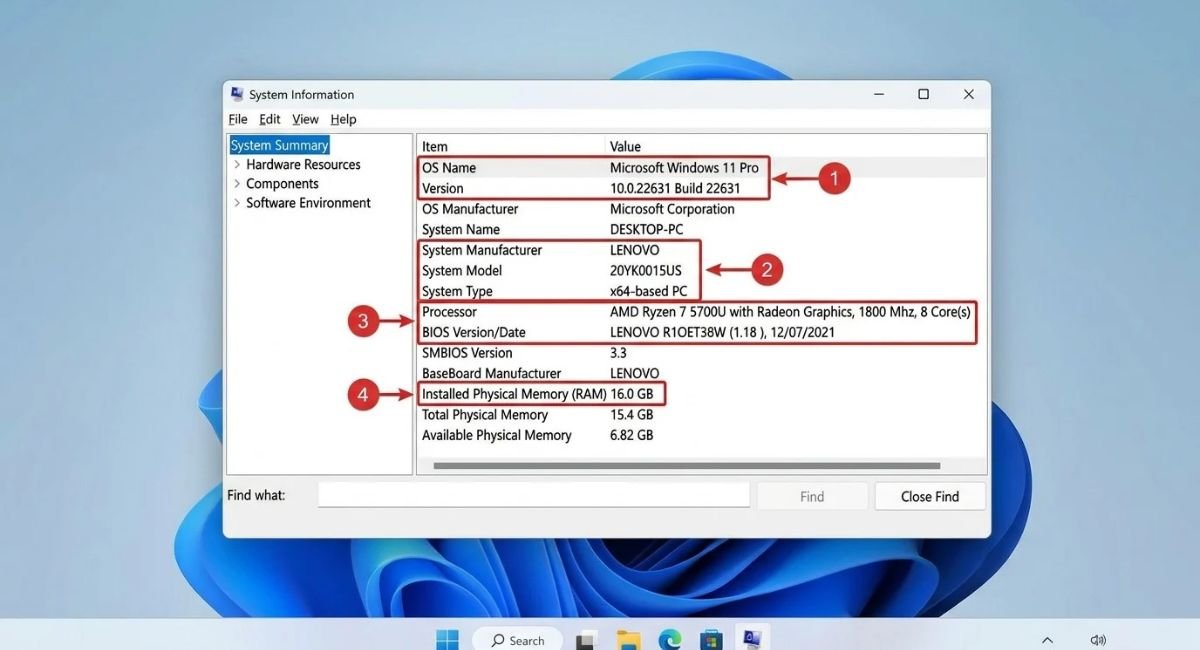This screenshot has width=1200, height=650.
Task: Expand the Software Environment node
Action: pos(237,203)
